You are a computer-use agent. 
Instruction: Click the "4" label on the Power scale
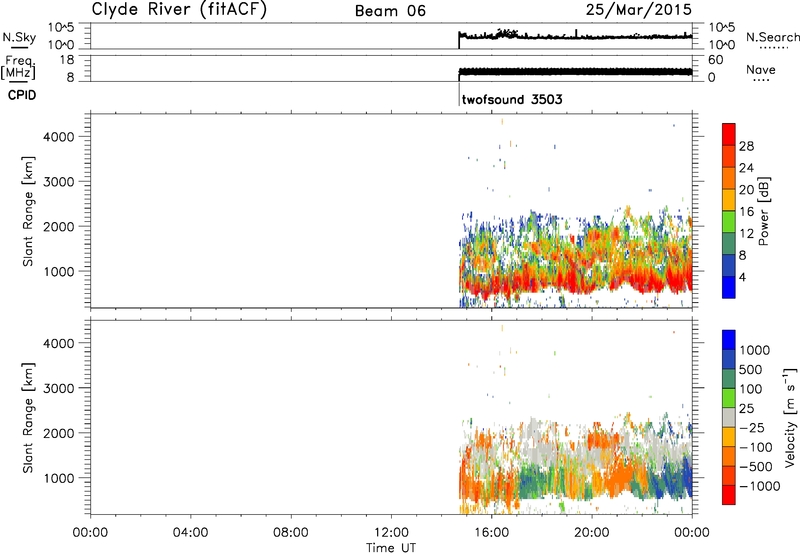742,277
